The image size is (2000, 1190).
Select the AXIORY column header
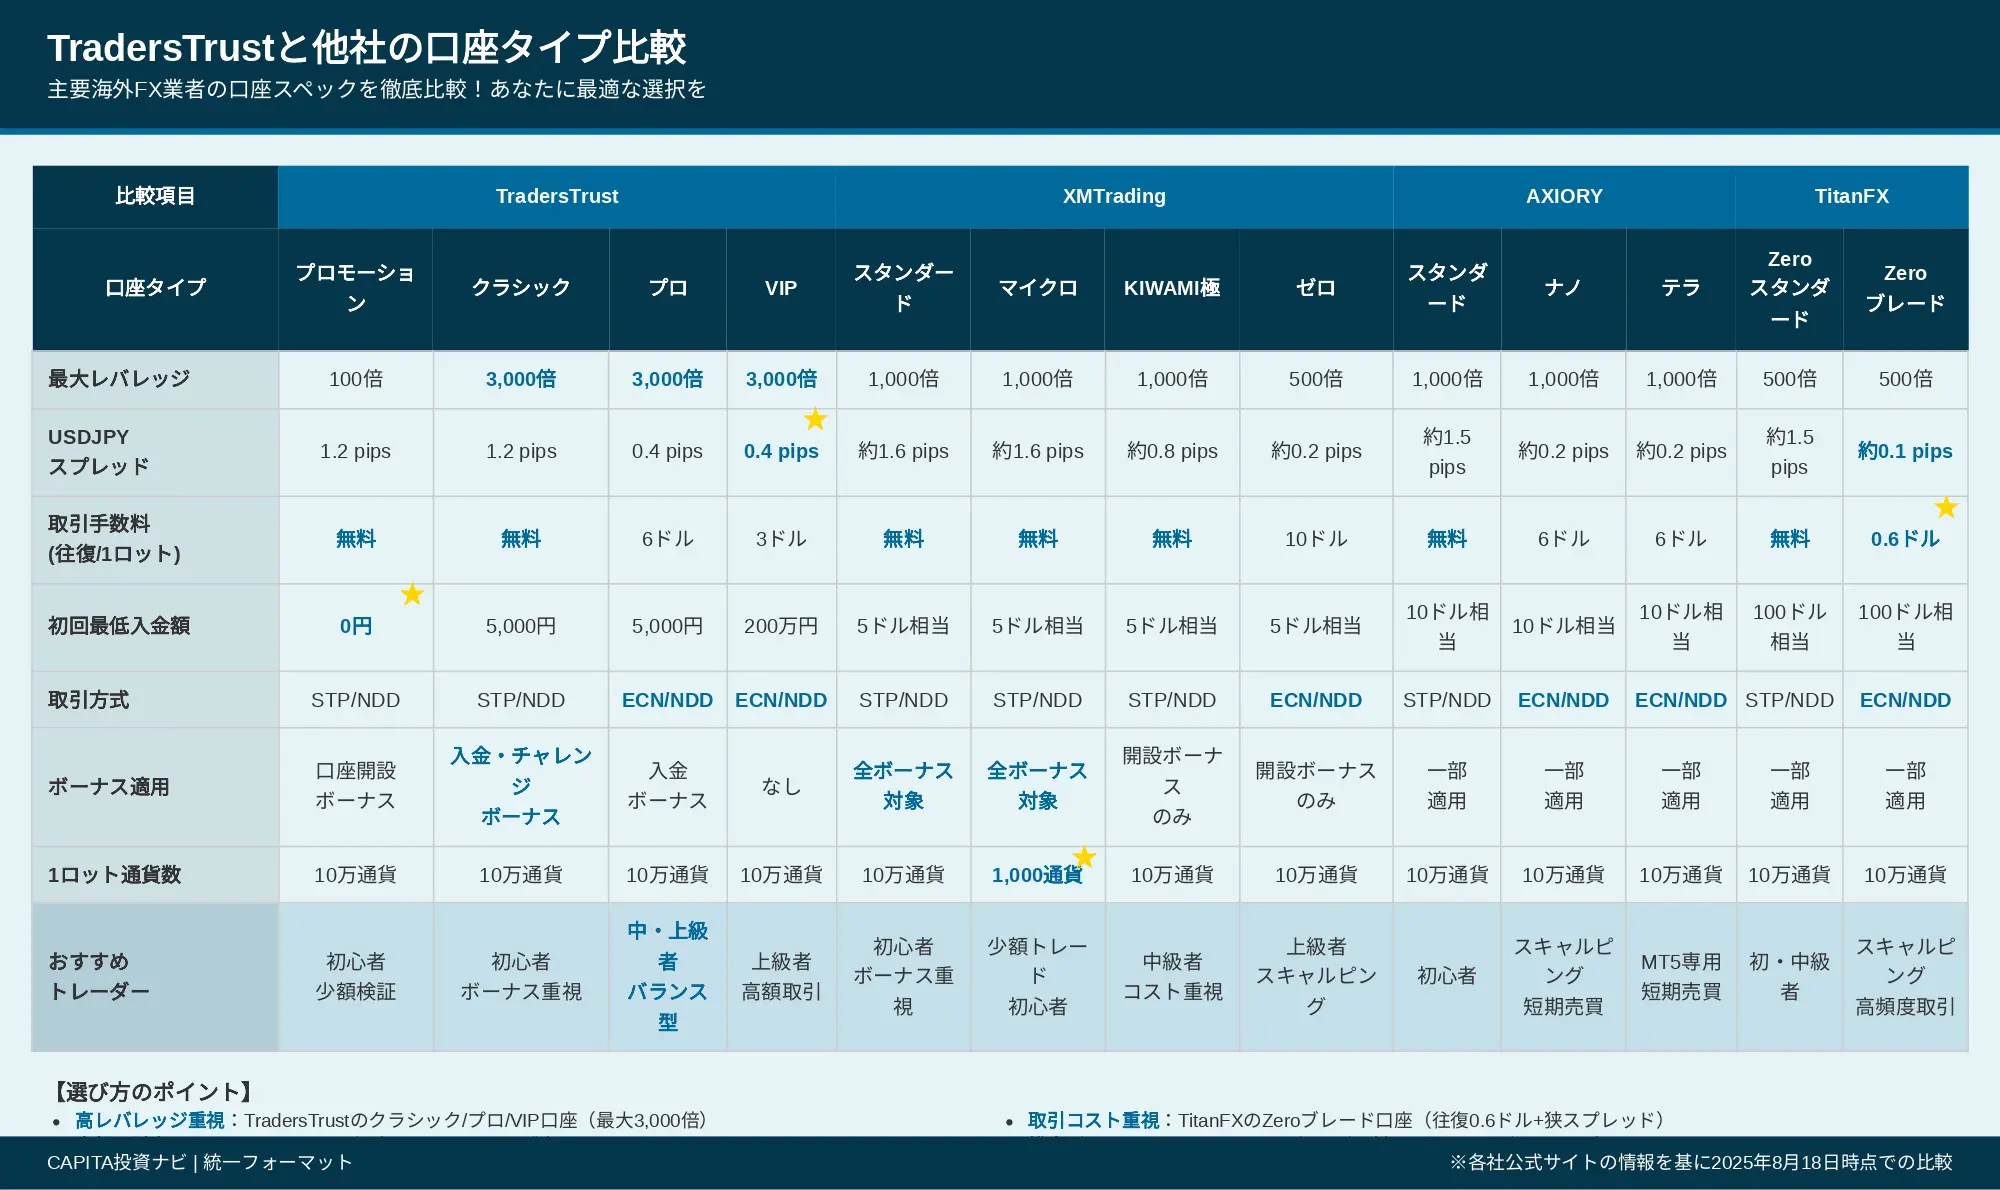pos(1564,196)
